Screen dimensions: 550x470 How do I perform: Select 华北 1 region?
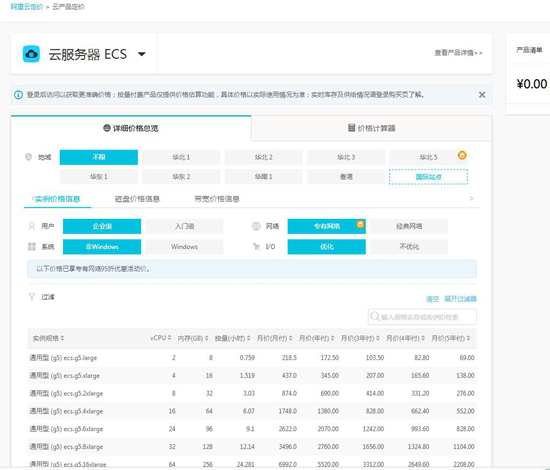181,157
